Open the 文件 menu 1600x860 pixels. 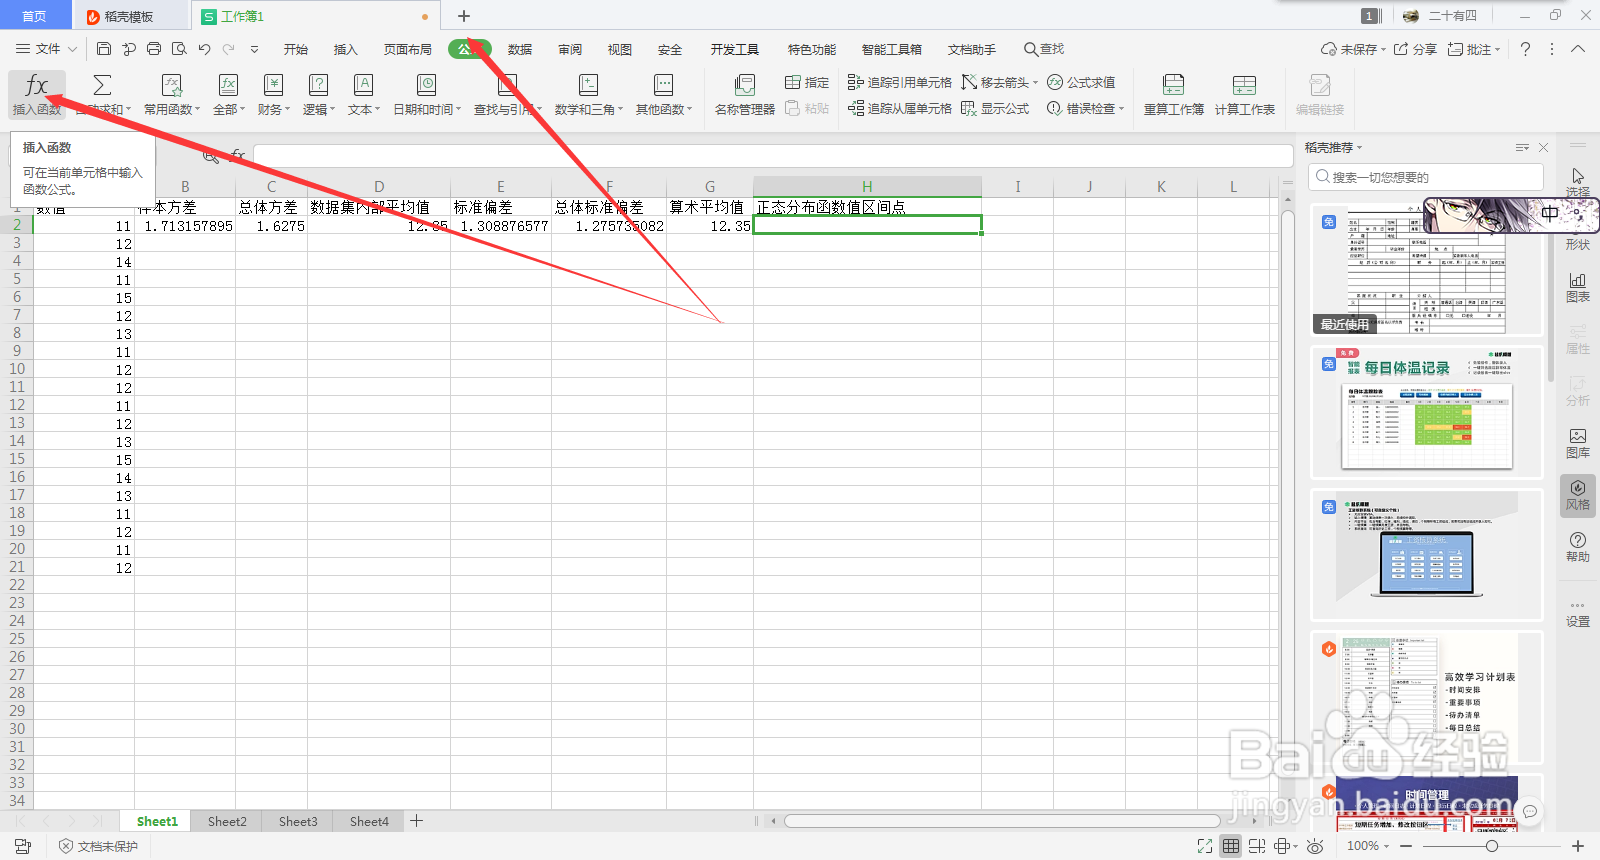[x=46, y=49]
